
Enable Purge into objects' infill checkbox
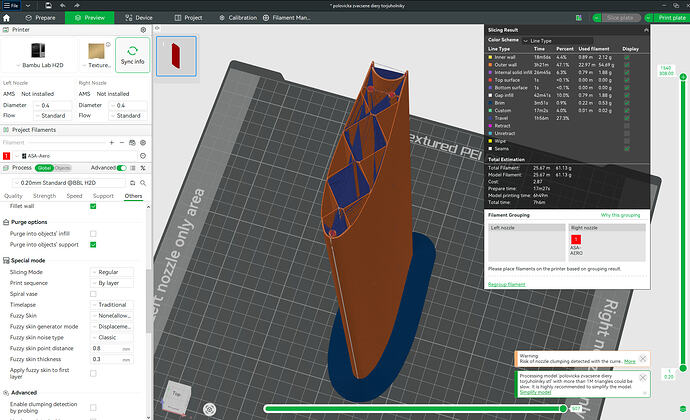click(93, 234)
